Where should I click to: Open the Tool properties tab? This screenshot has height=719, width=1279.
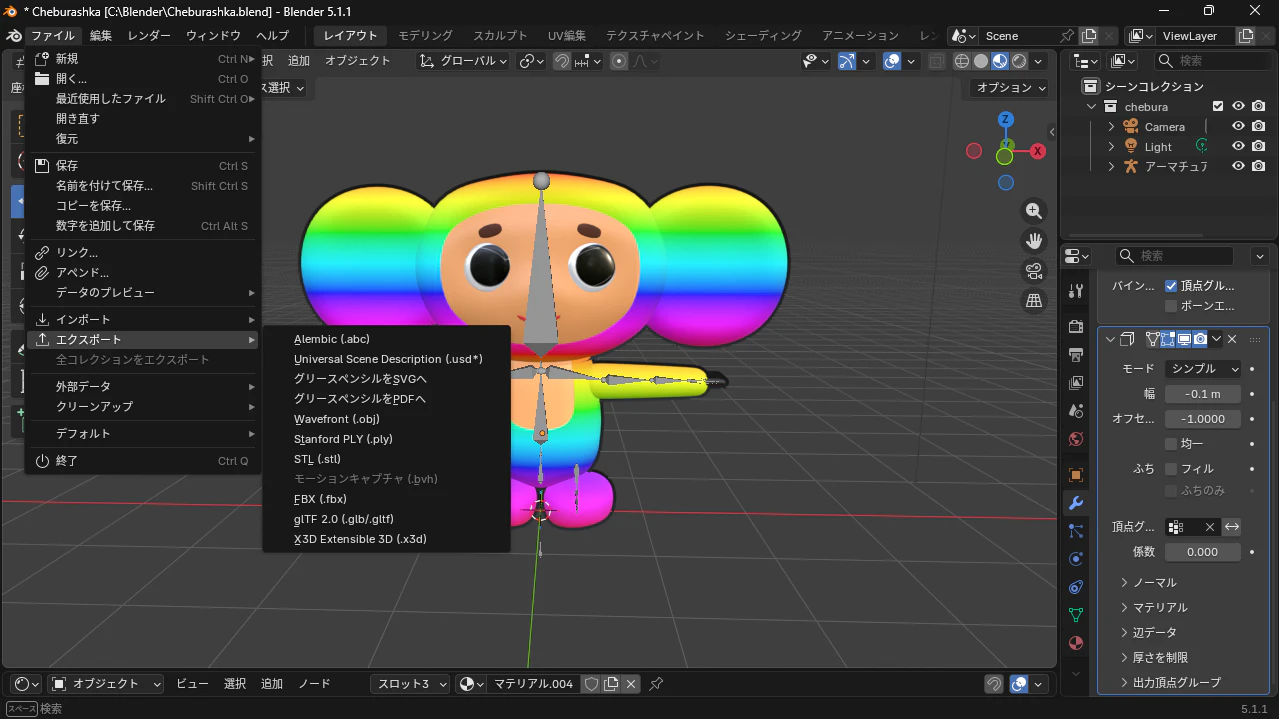[x=1076, y=291]
